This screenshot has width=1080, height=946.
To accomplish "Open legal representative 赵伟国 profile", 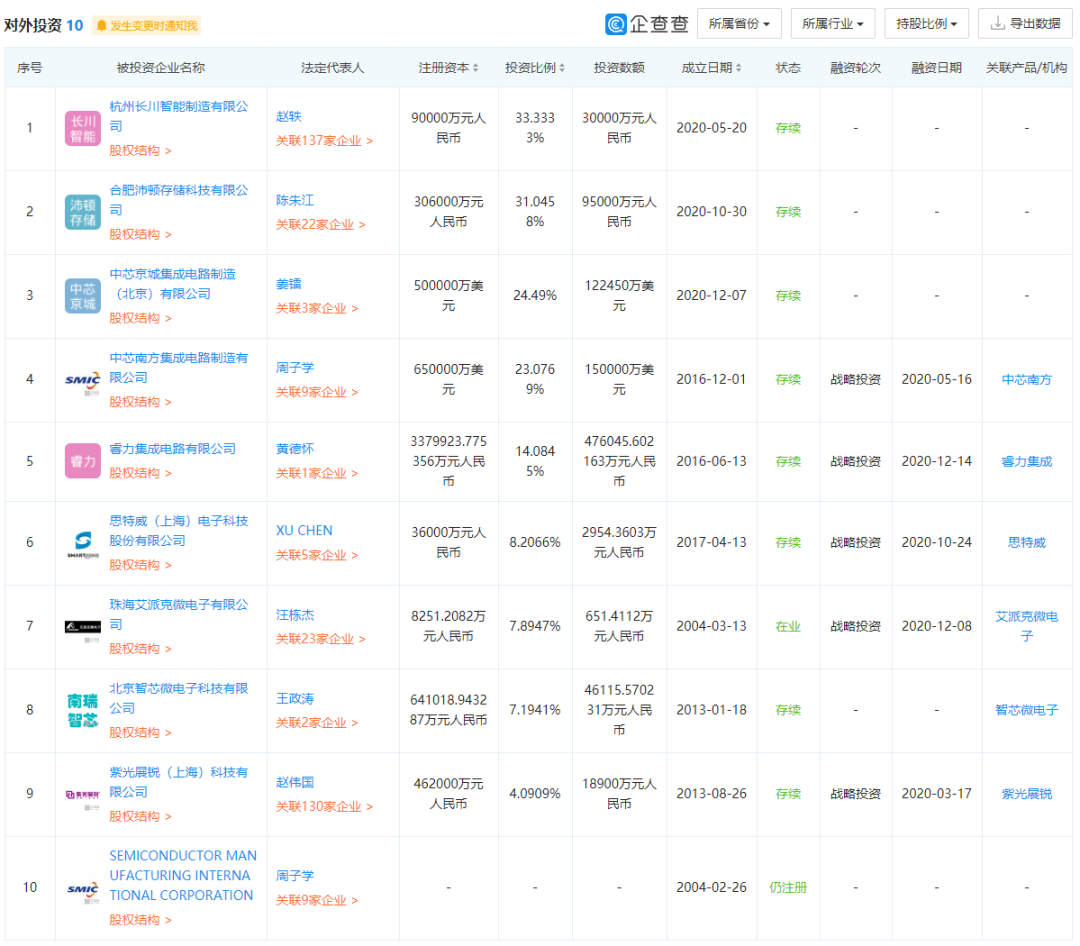I will click(x=295, y=782).
